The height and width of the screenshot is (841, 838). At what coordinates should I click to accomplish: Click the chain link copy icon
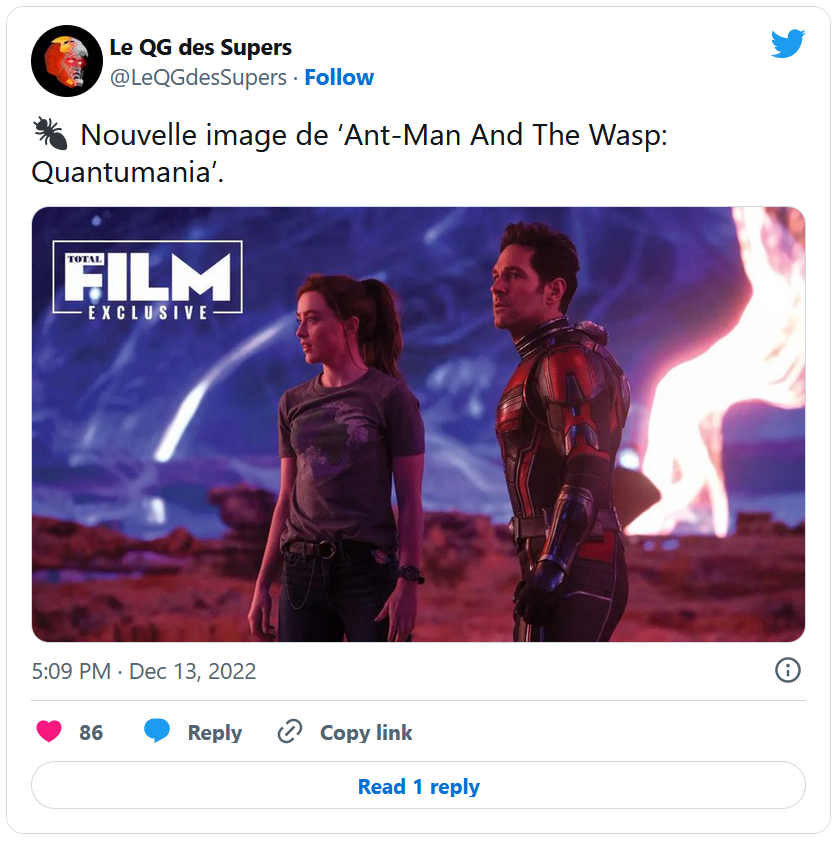click(x=290, y=732)
